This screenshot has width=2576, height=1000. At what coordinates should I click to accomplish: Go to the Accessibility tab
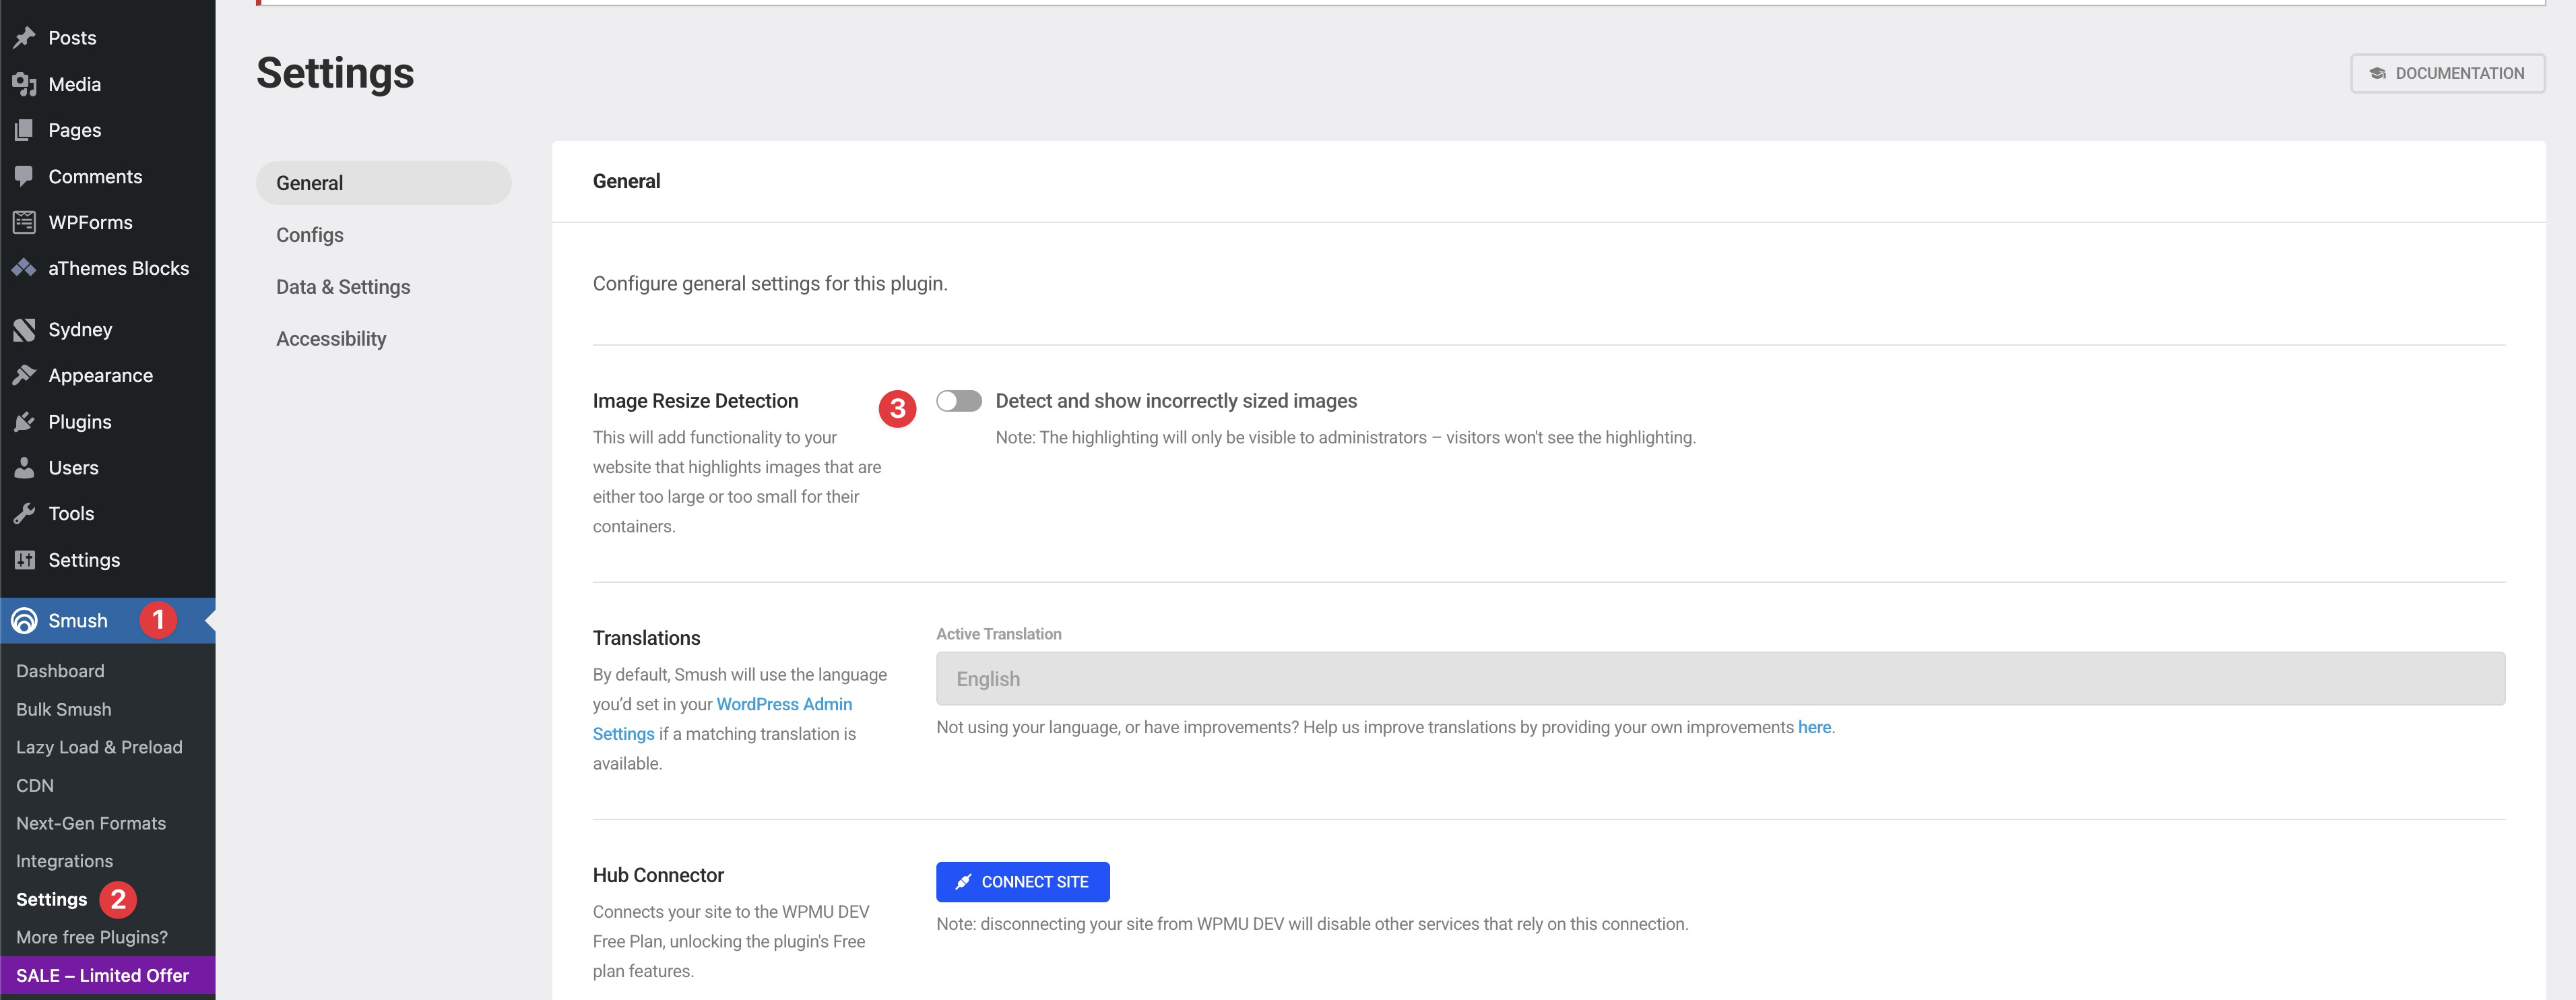coord(331,339)
